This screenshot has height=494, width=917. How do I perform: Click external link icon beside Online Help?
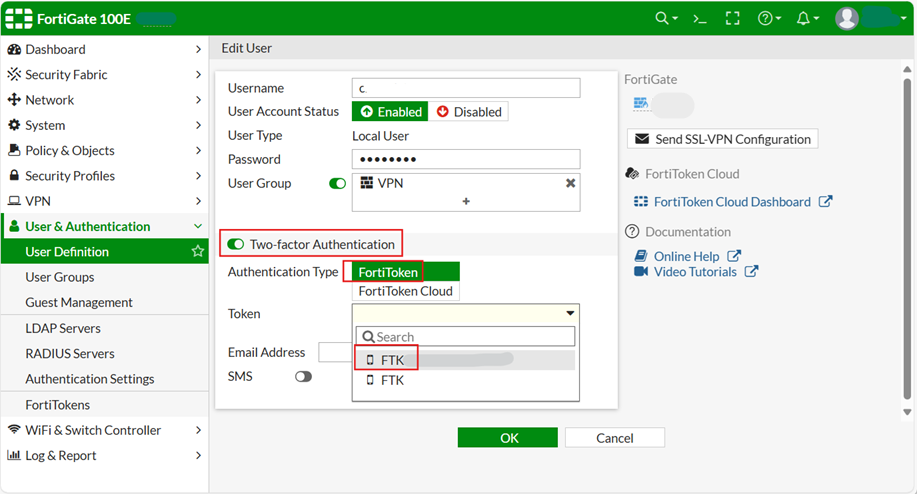click(734, 256)
